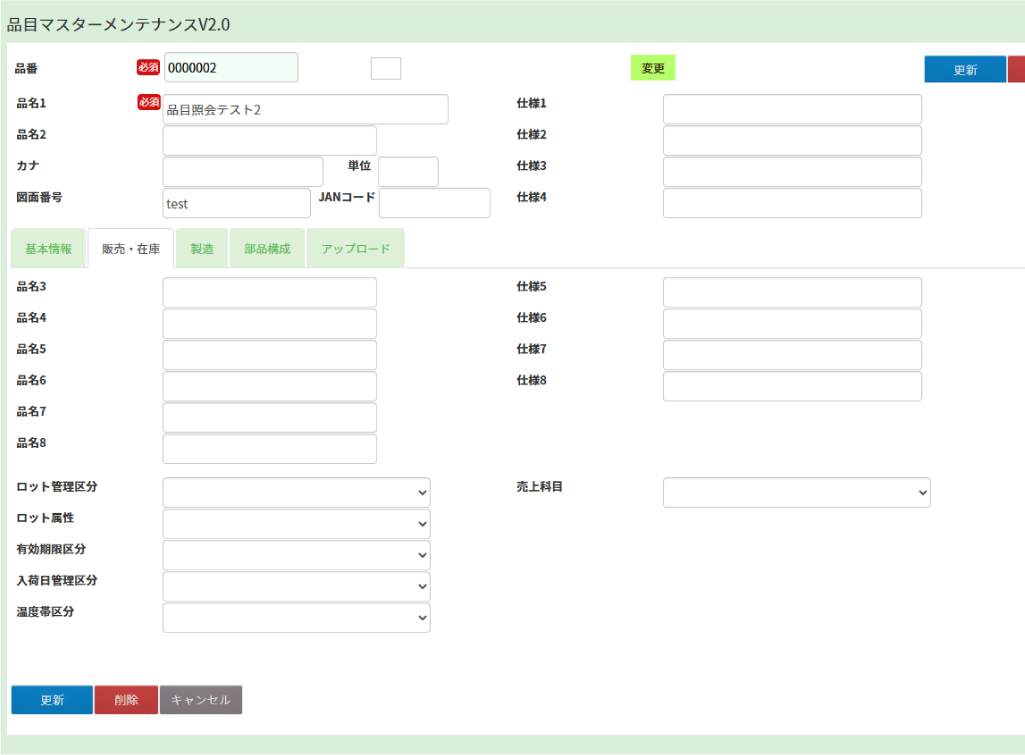Click the green 変更 label

(653, 68)
